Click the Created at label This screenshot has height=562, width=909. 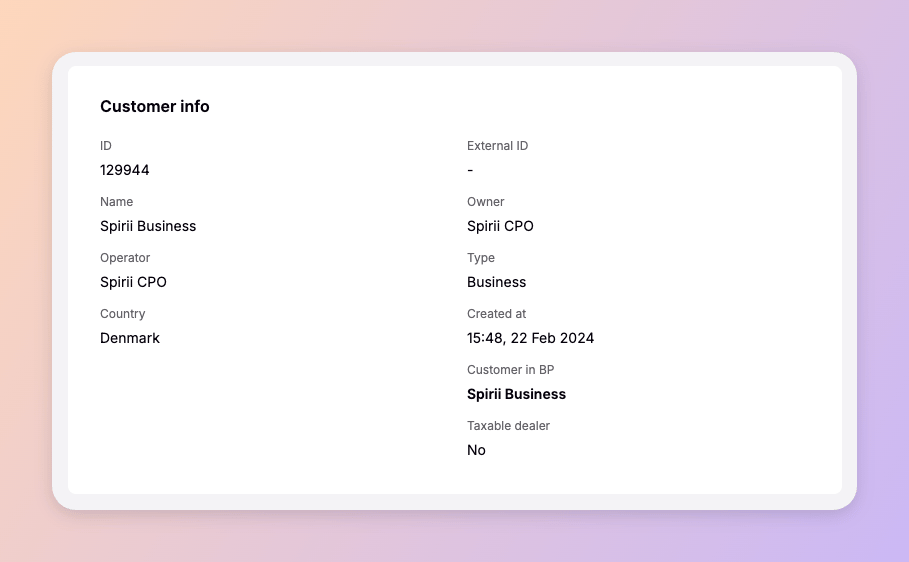496,314
